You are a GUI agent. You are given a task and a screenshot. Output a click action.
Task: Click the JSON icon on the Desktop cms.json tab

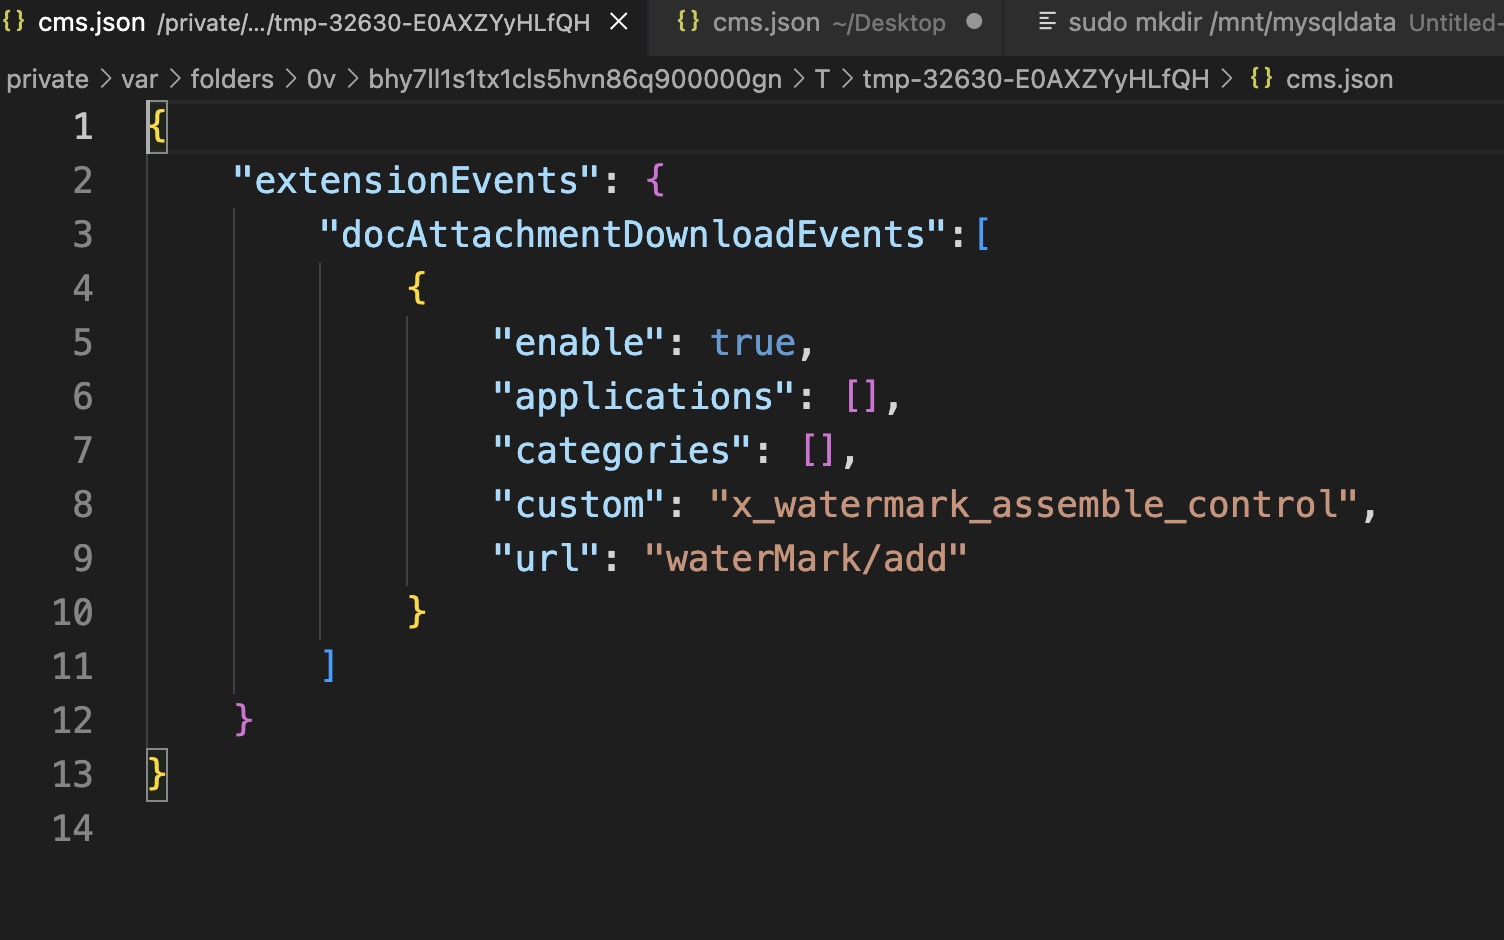click(x=688, y=22)
